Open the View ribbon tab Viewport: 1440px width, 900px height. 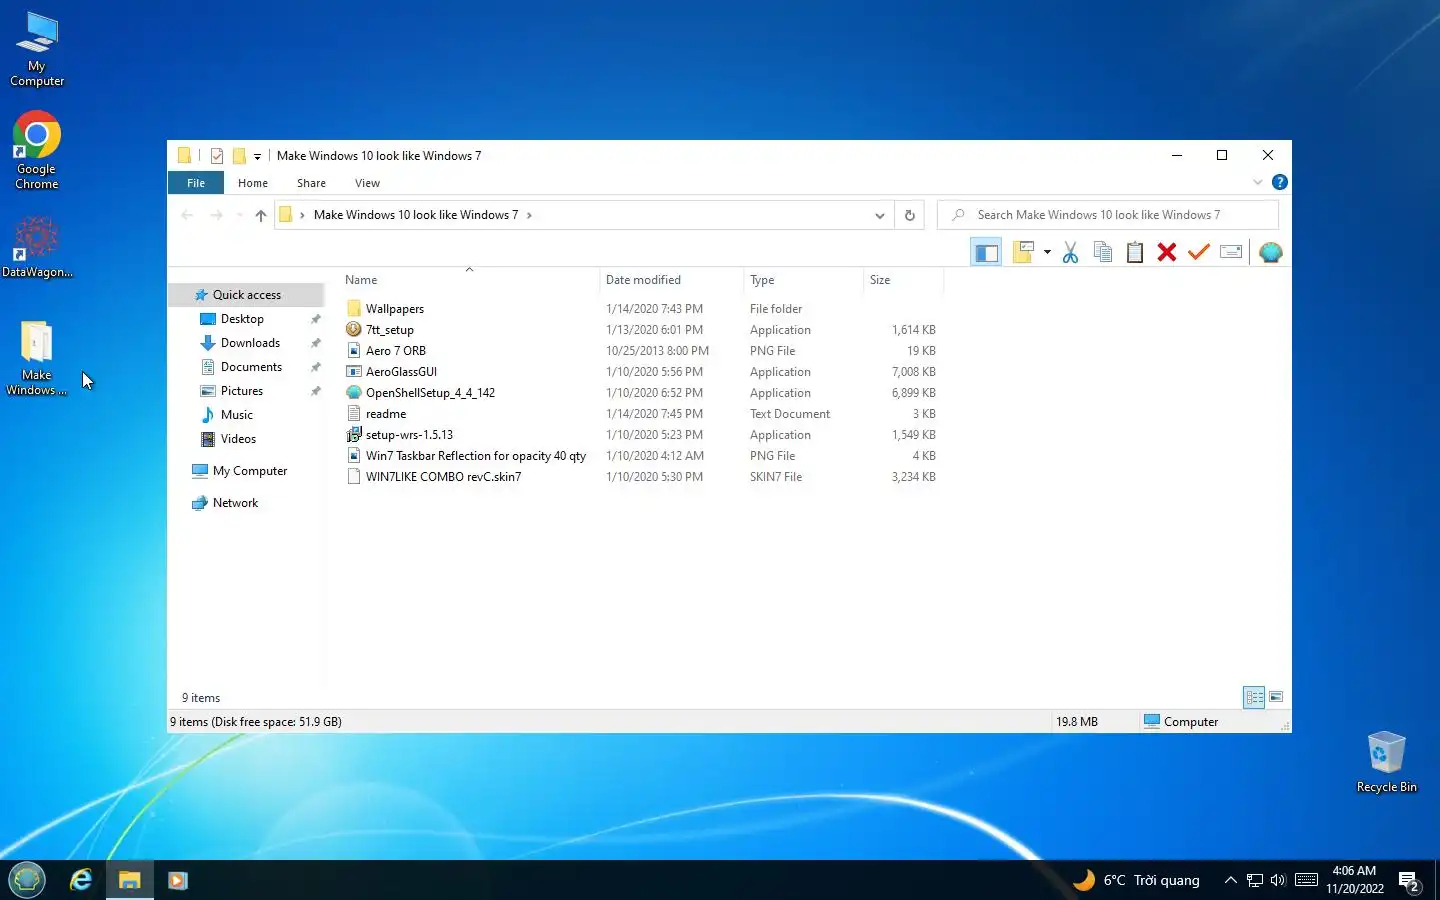pyautogui.click(x=367, y=183)
